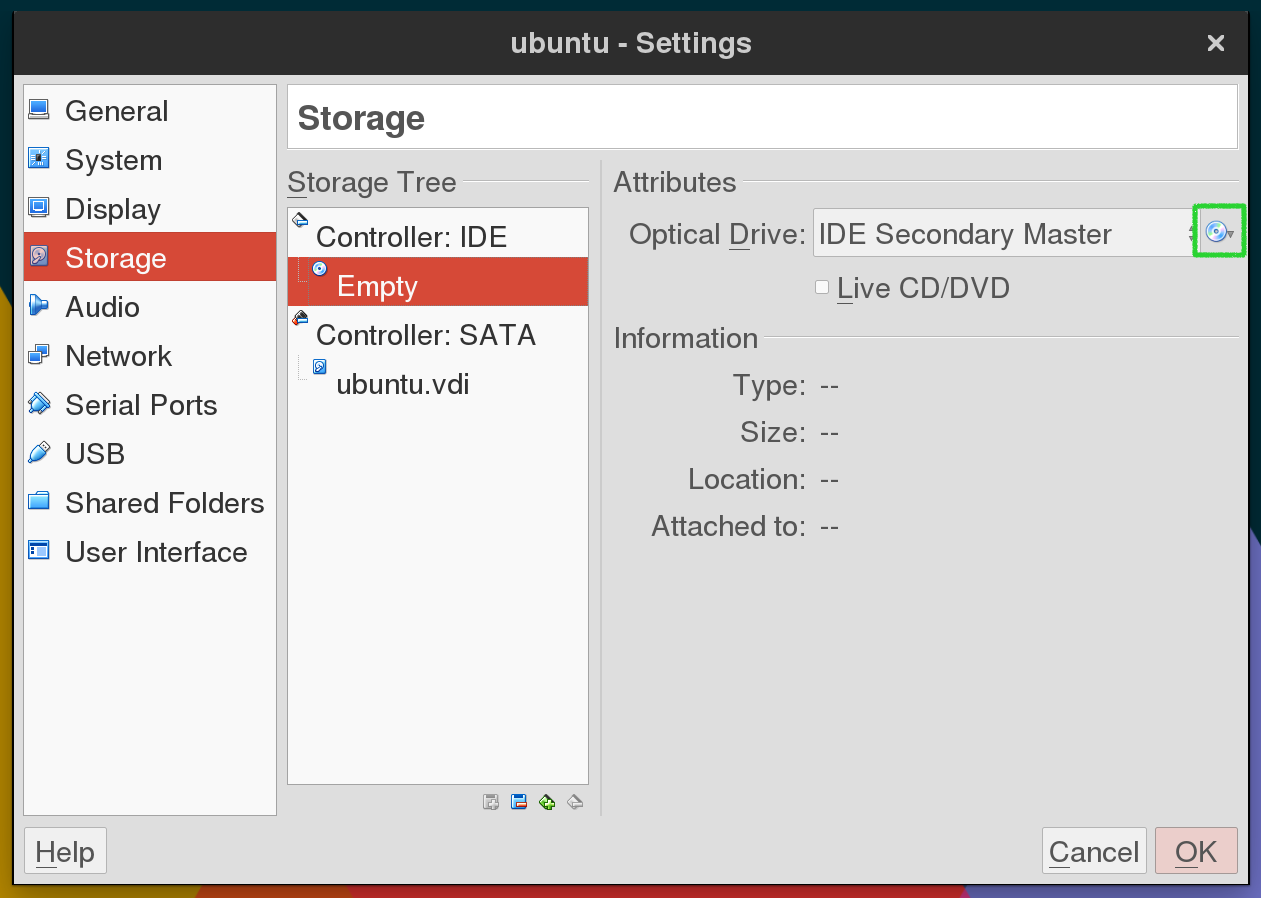Click the Attached to: information label
This screenshot has width=1261, height=898.
tap(729, 526)
